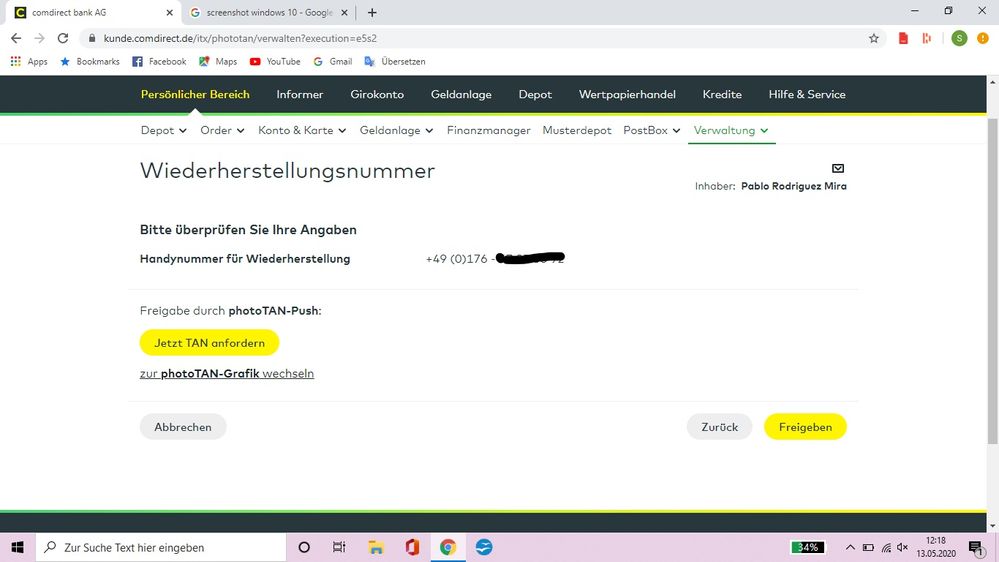The height and width of the screenshot is (562, 999).
Task: Expand the Order dropdown
Action: pyautogui.click(x=222, y=130)
